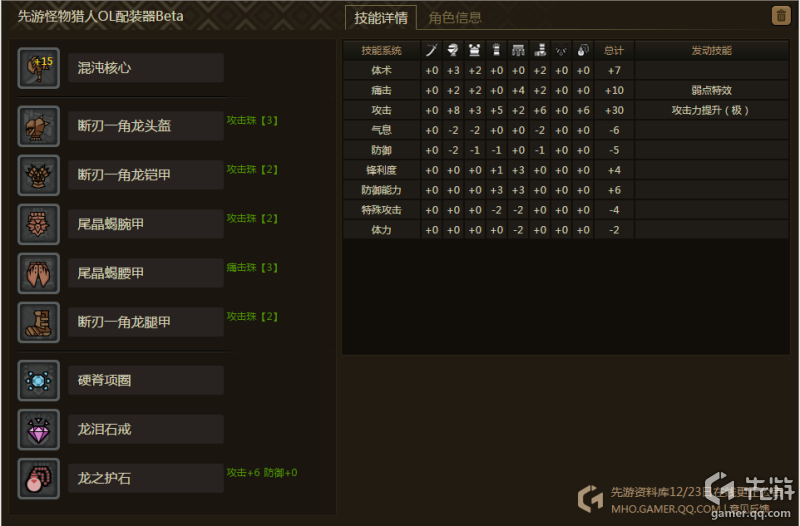Click 攻击珠【3】 next to the helmet
The image size is (800, 526).
[x=252, y=120]
